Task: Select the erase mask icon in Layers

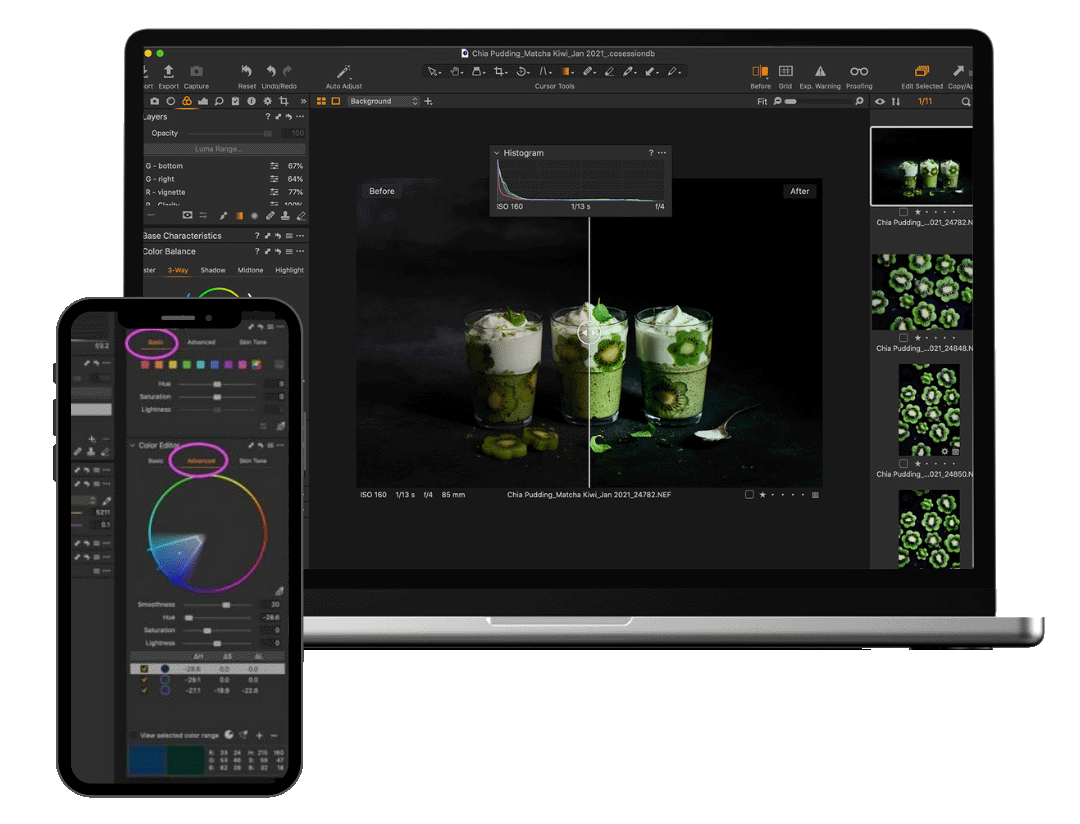Action: pos(300,216)
